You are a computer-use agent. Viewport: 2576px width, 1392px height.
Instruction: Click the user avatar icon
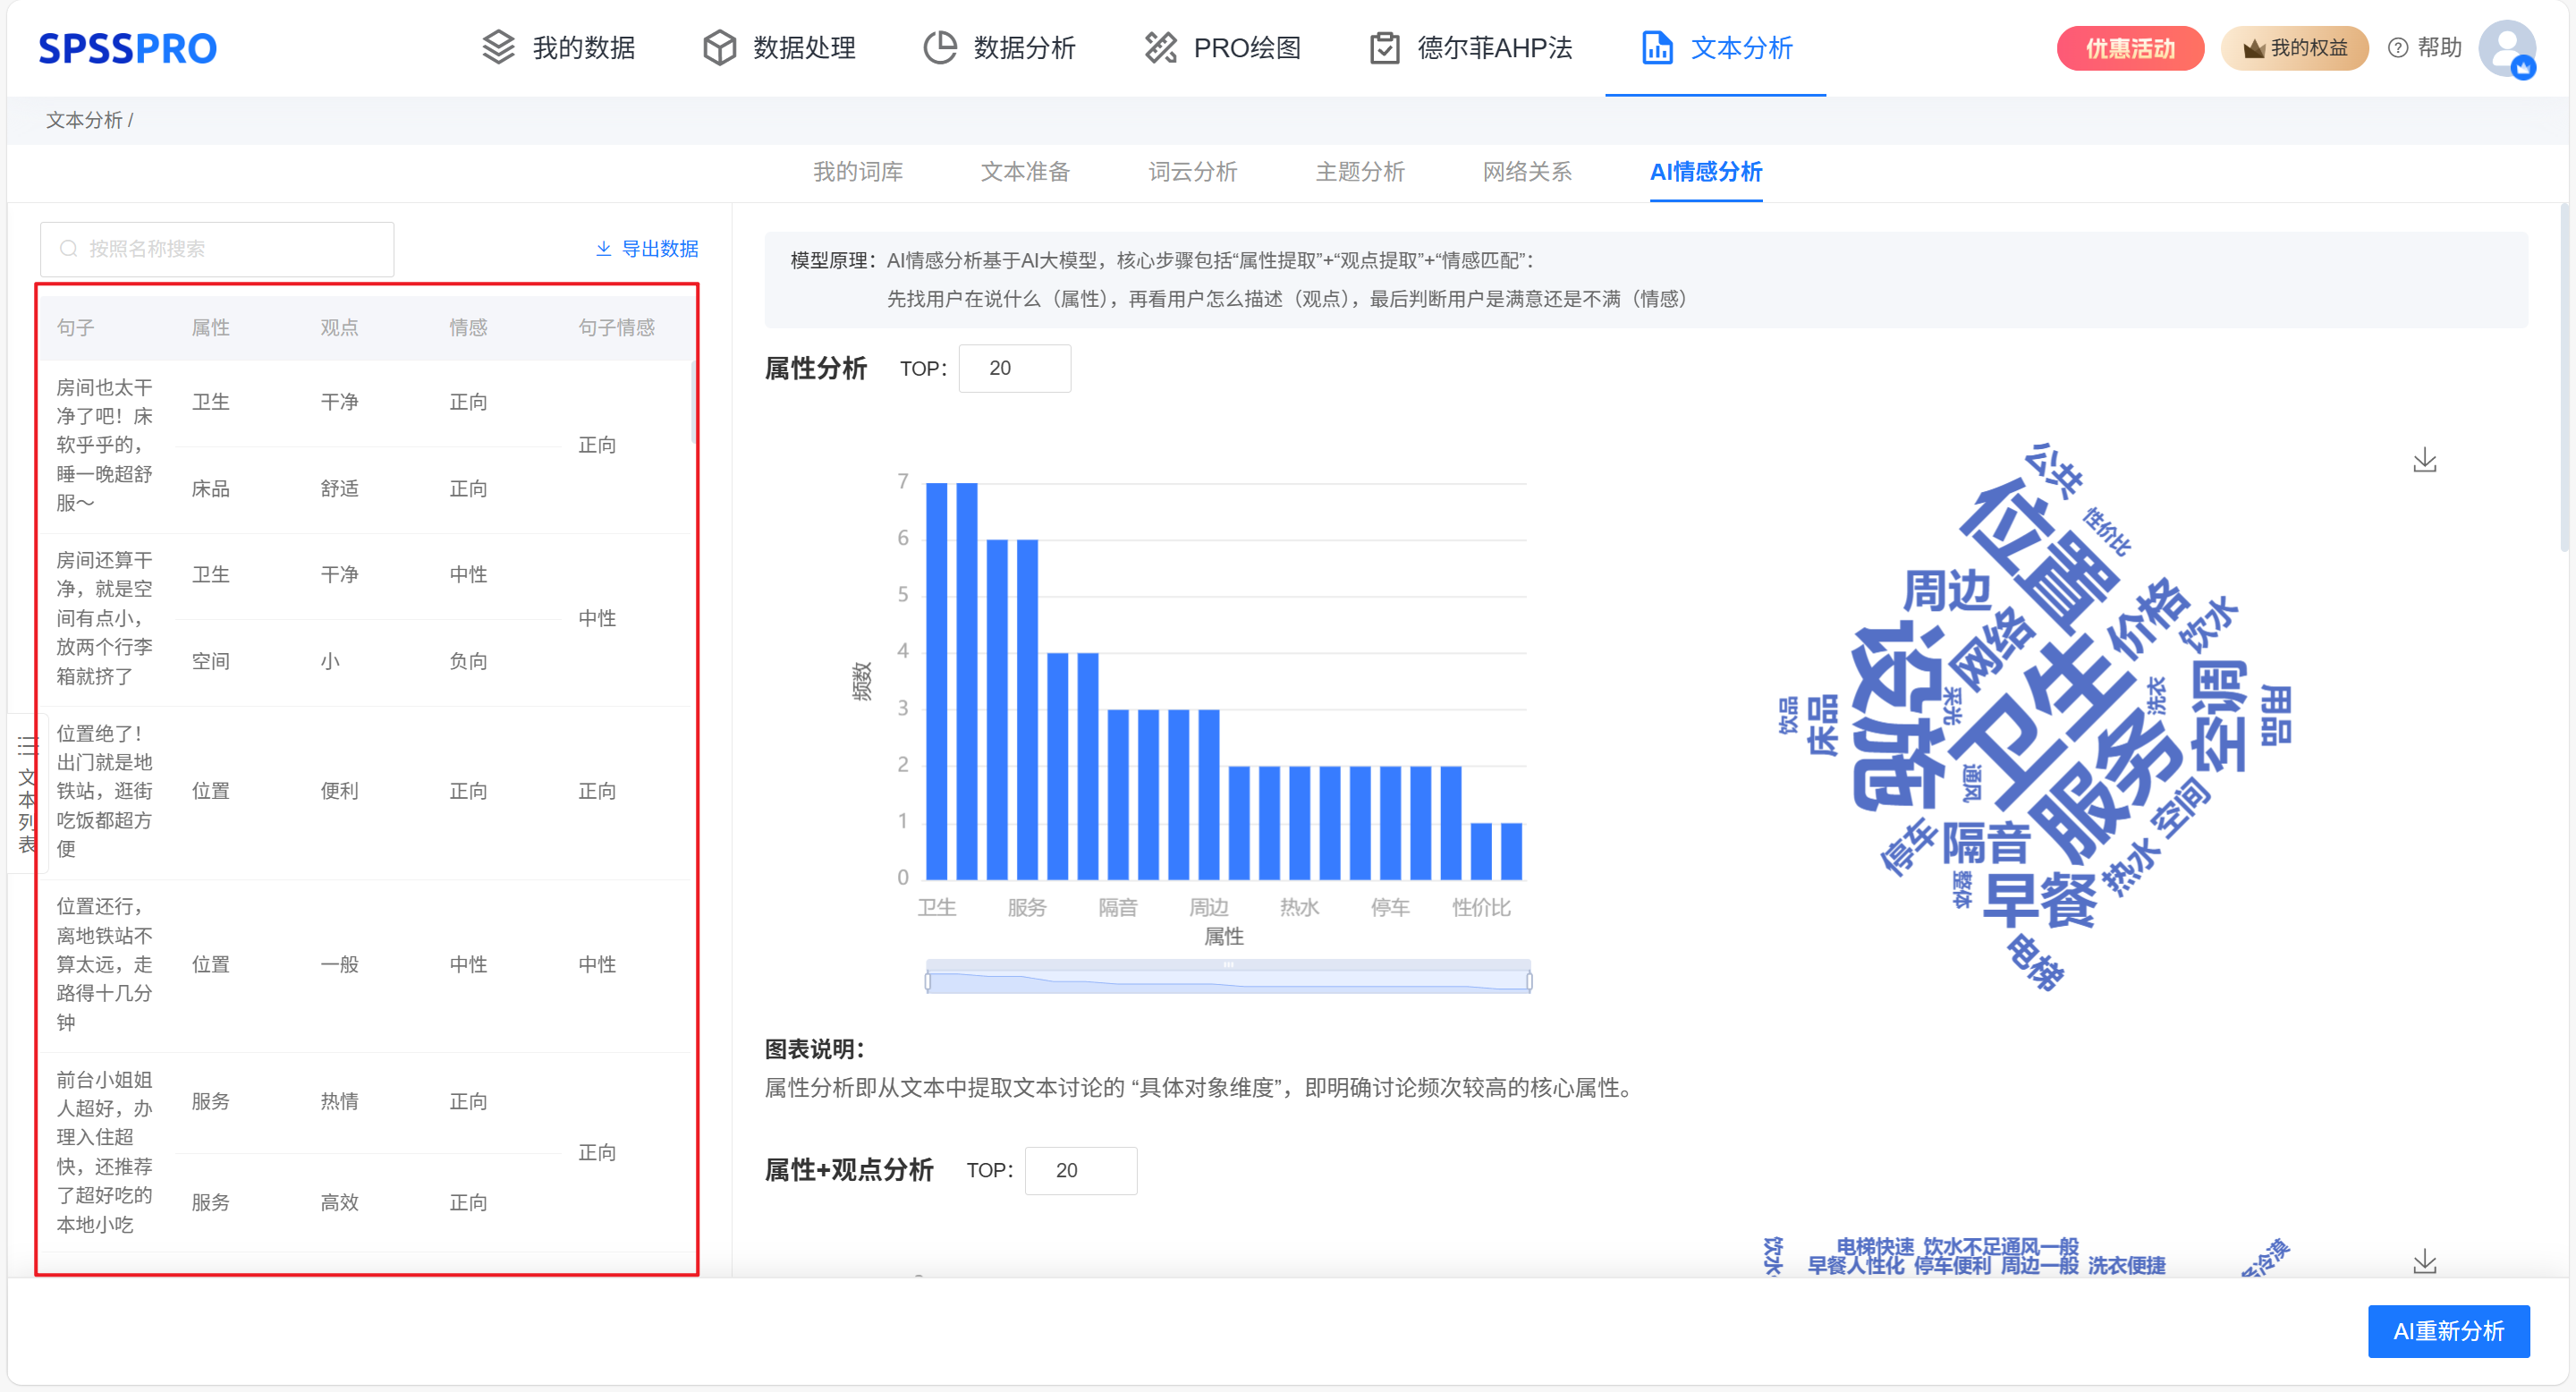[x=2506, y=47]
